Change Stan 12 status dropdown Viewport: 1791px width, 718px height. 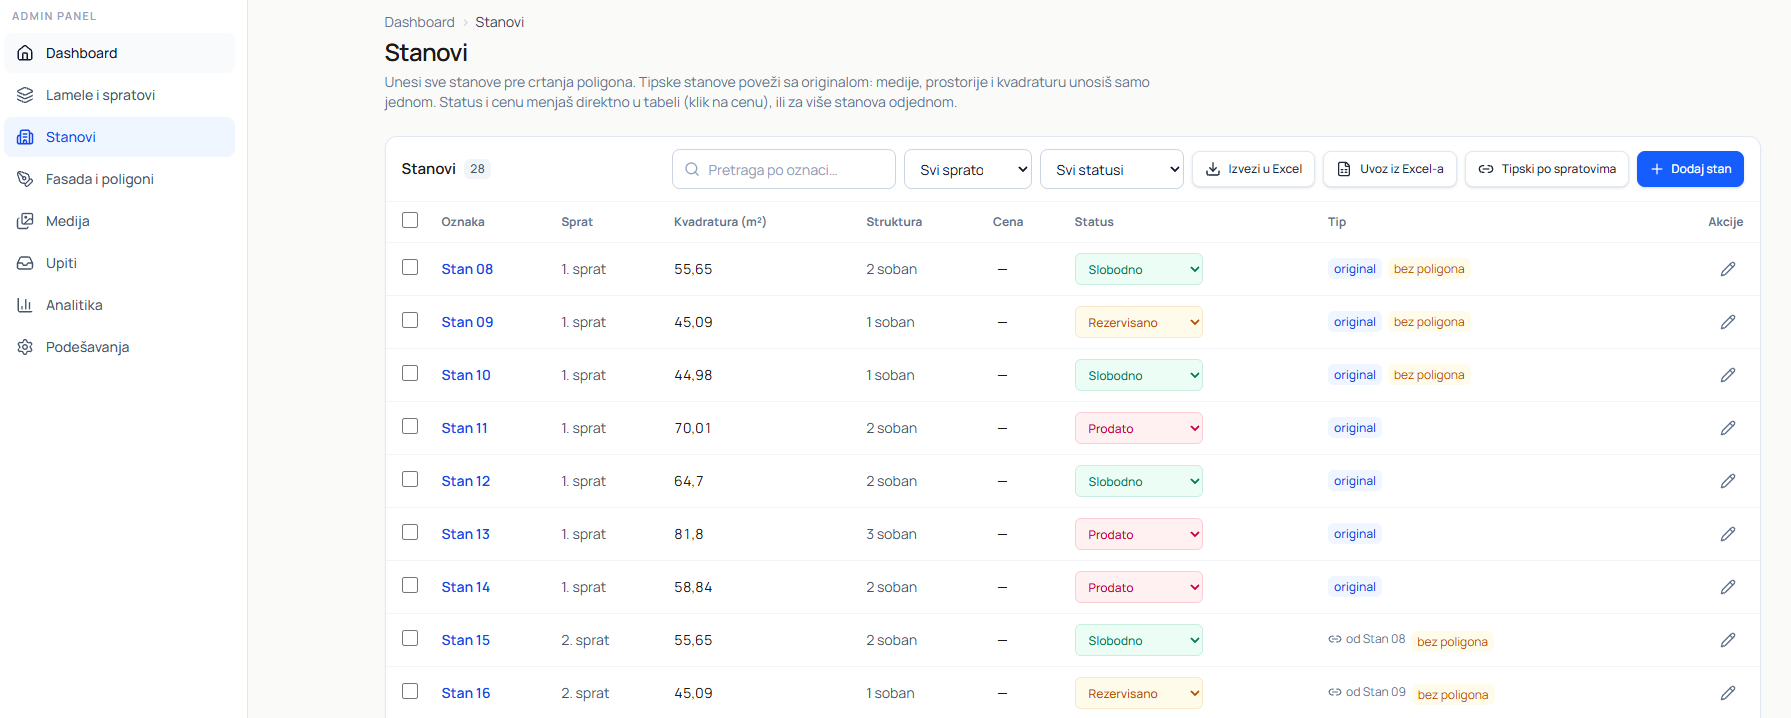click(x=1139, y=481)
